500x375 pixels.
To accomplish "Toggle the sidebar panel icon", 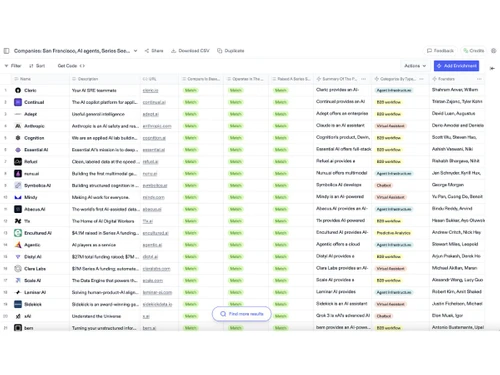I will [x=6, y=51].
